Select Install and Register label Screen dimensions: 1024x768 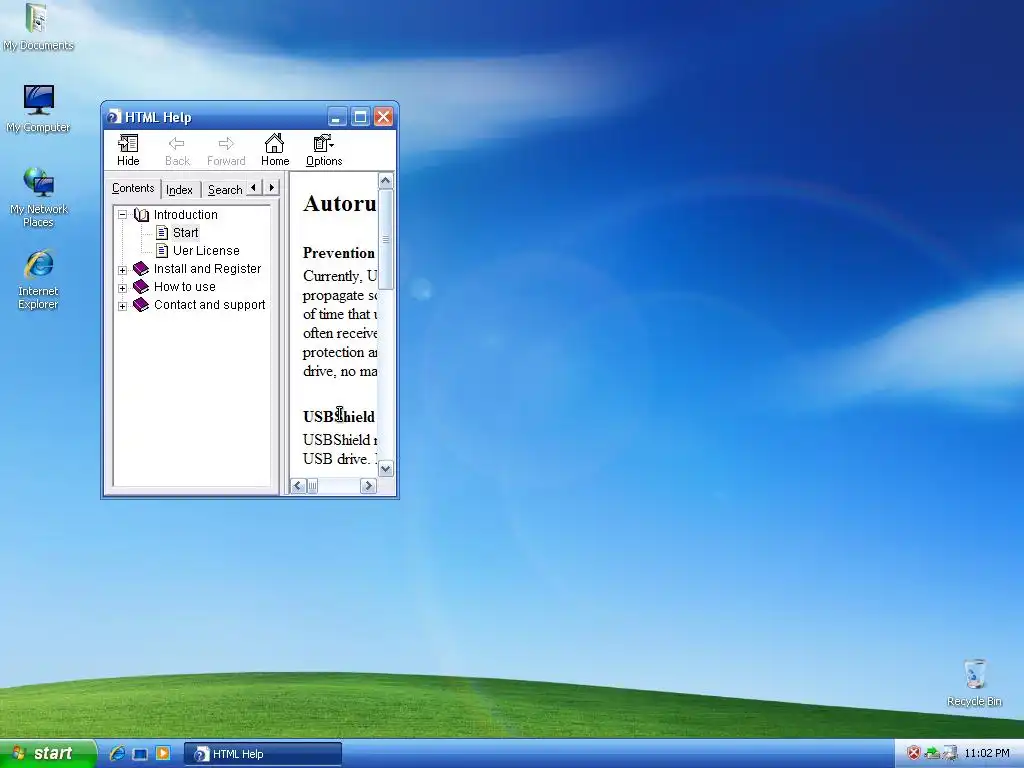208,268
